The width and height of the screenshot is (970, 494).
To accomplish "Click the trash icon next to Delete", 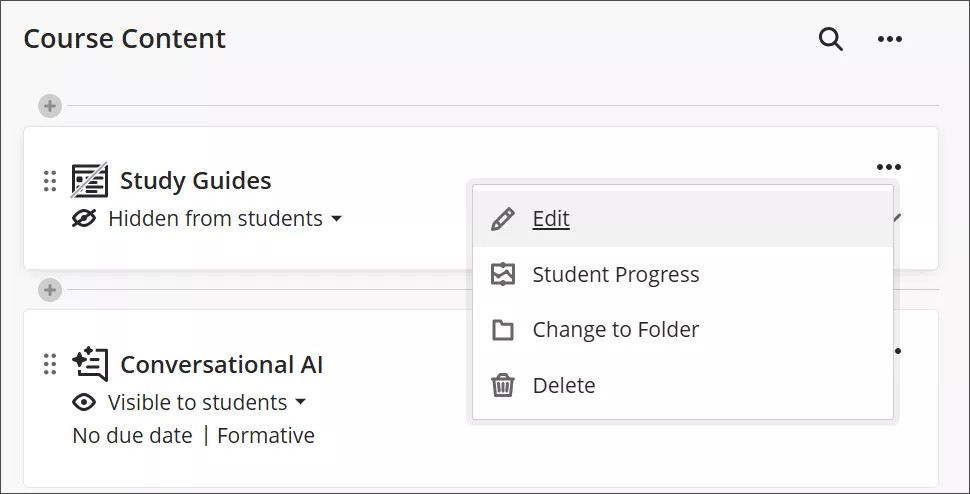I will point(503,385).
